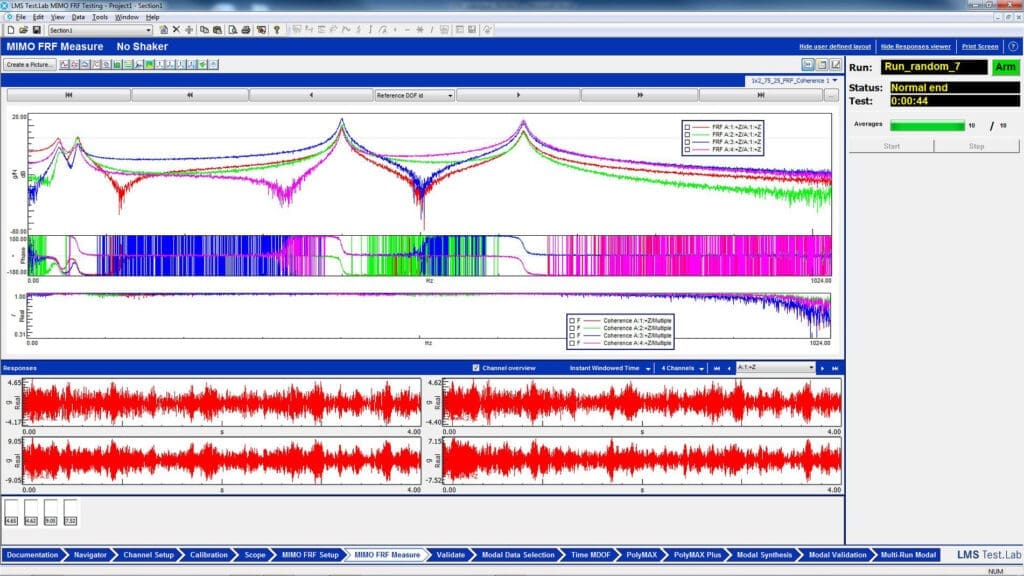
Task: Check the Coherence A:4:+Z/Multiple legend box
Action: [571, 343]
